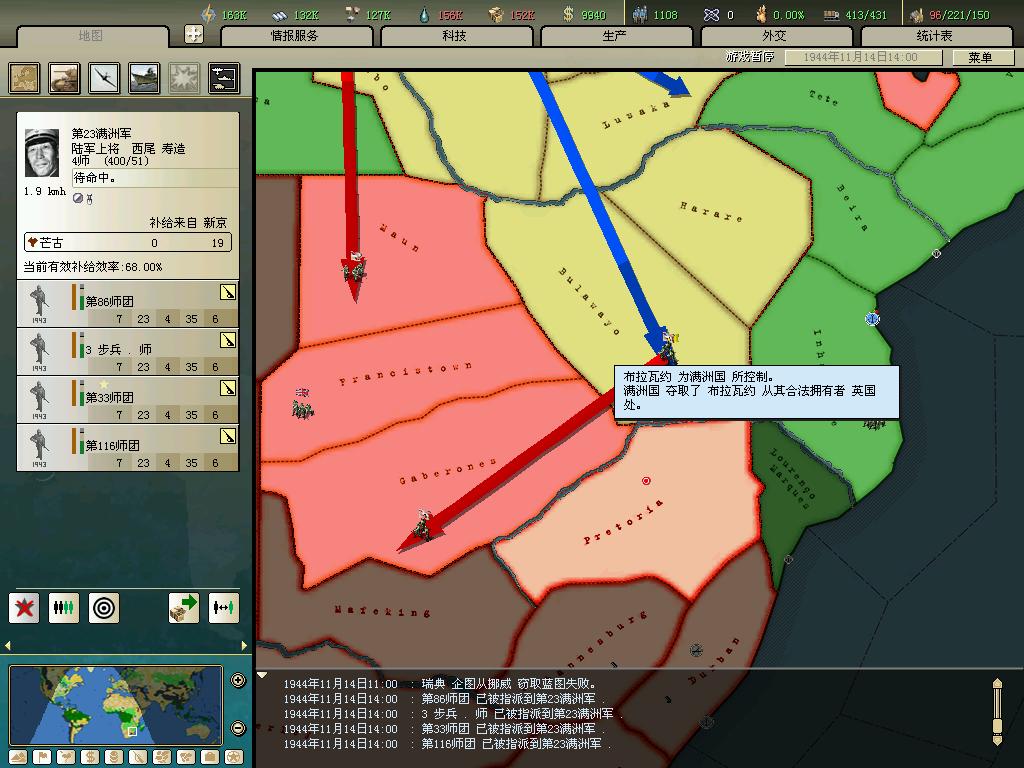Click the yellow corner button on 第116师团
1024x768 pixels.
click(x=228, y=436)
